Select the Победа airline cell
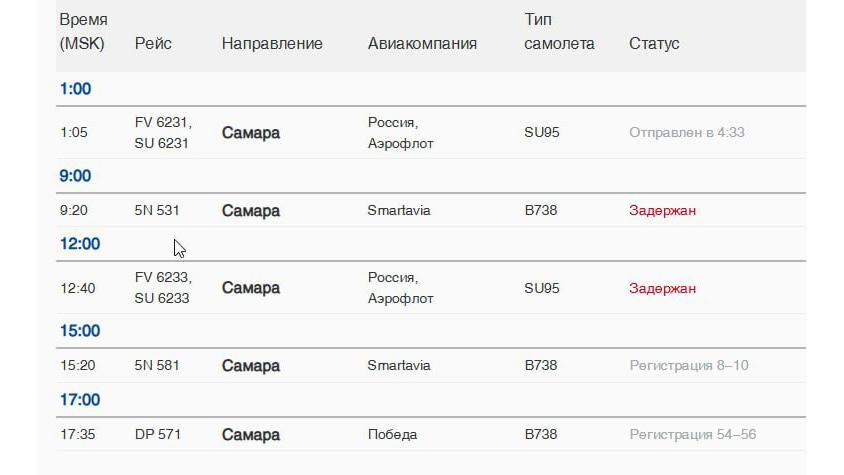844x475 pixels. click(392, 435)
